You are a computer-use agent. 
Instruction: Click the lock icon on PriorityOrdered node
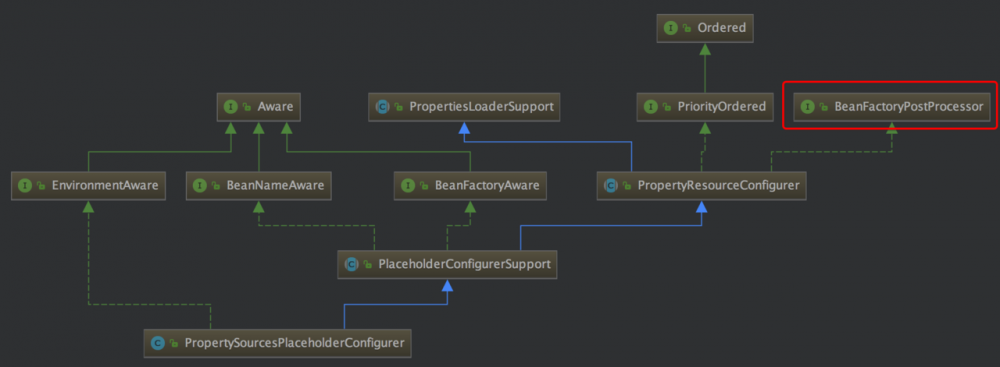point(666,107)
